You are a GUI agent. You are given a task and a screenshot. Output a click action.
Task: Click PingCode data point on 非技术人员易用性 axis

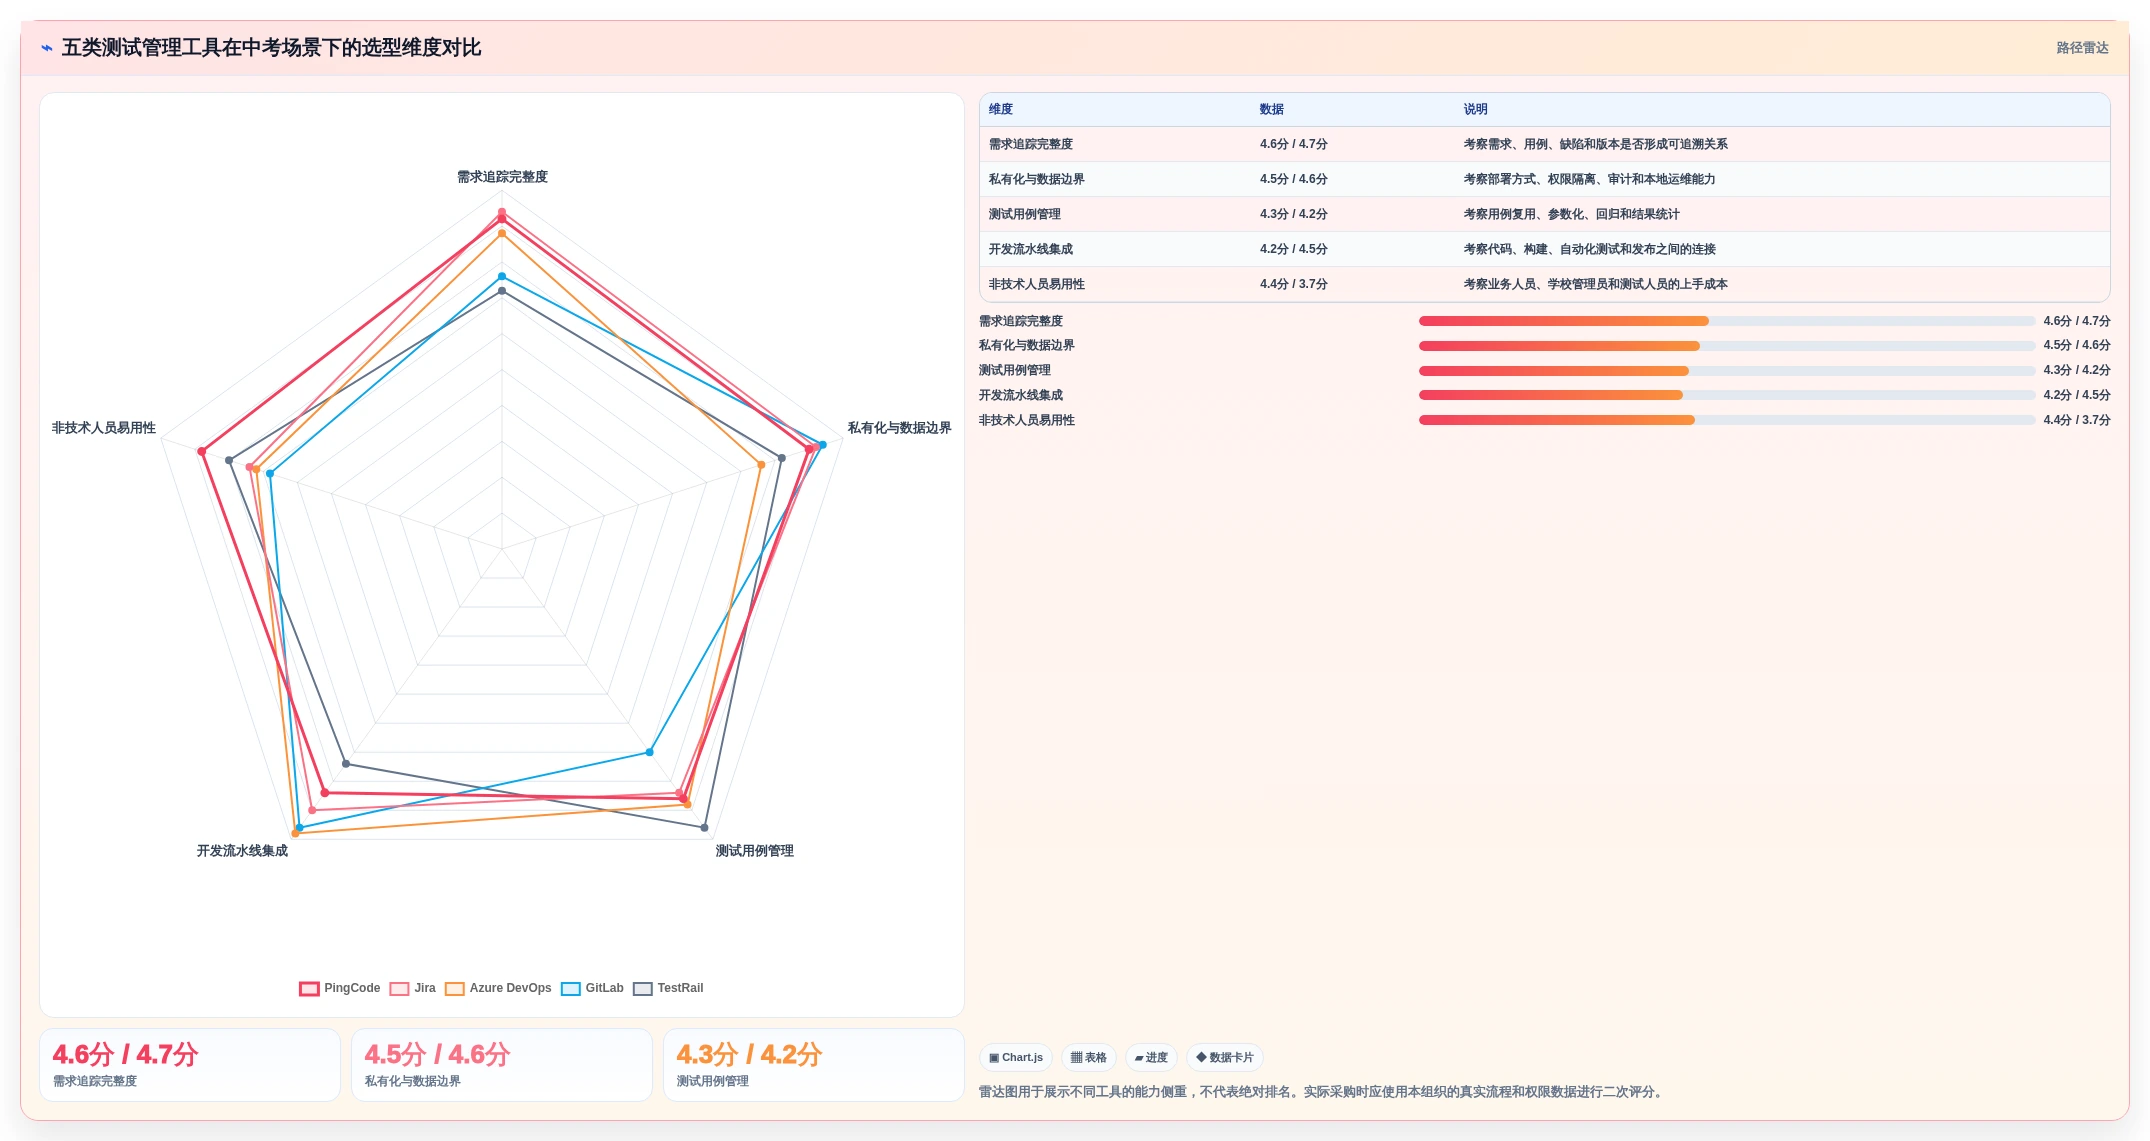(202, 452)
